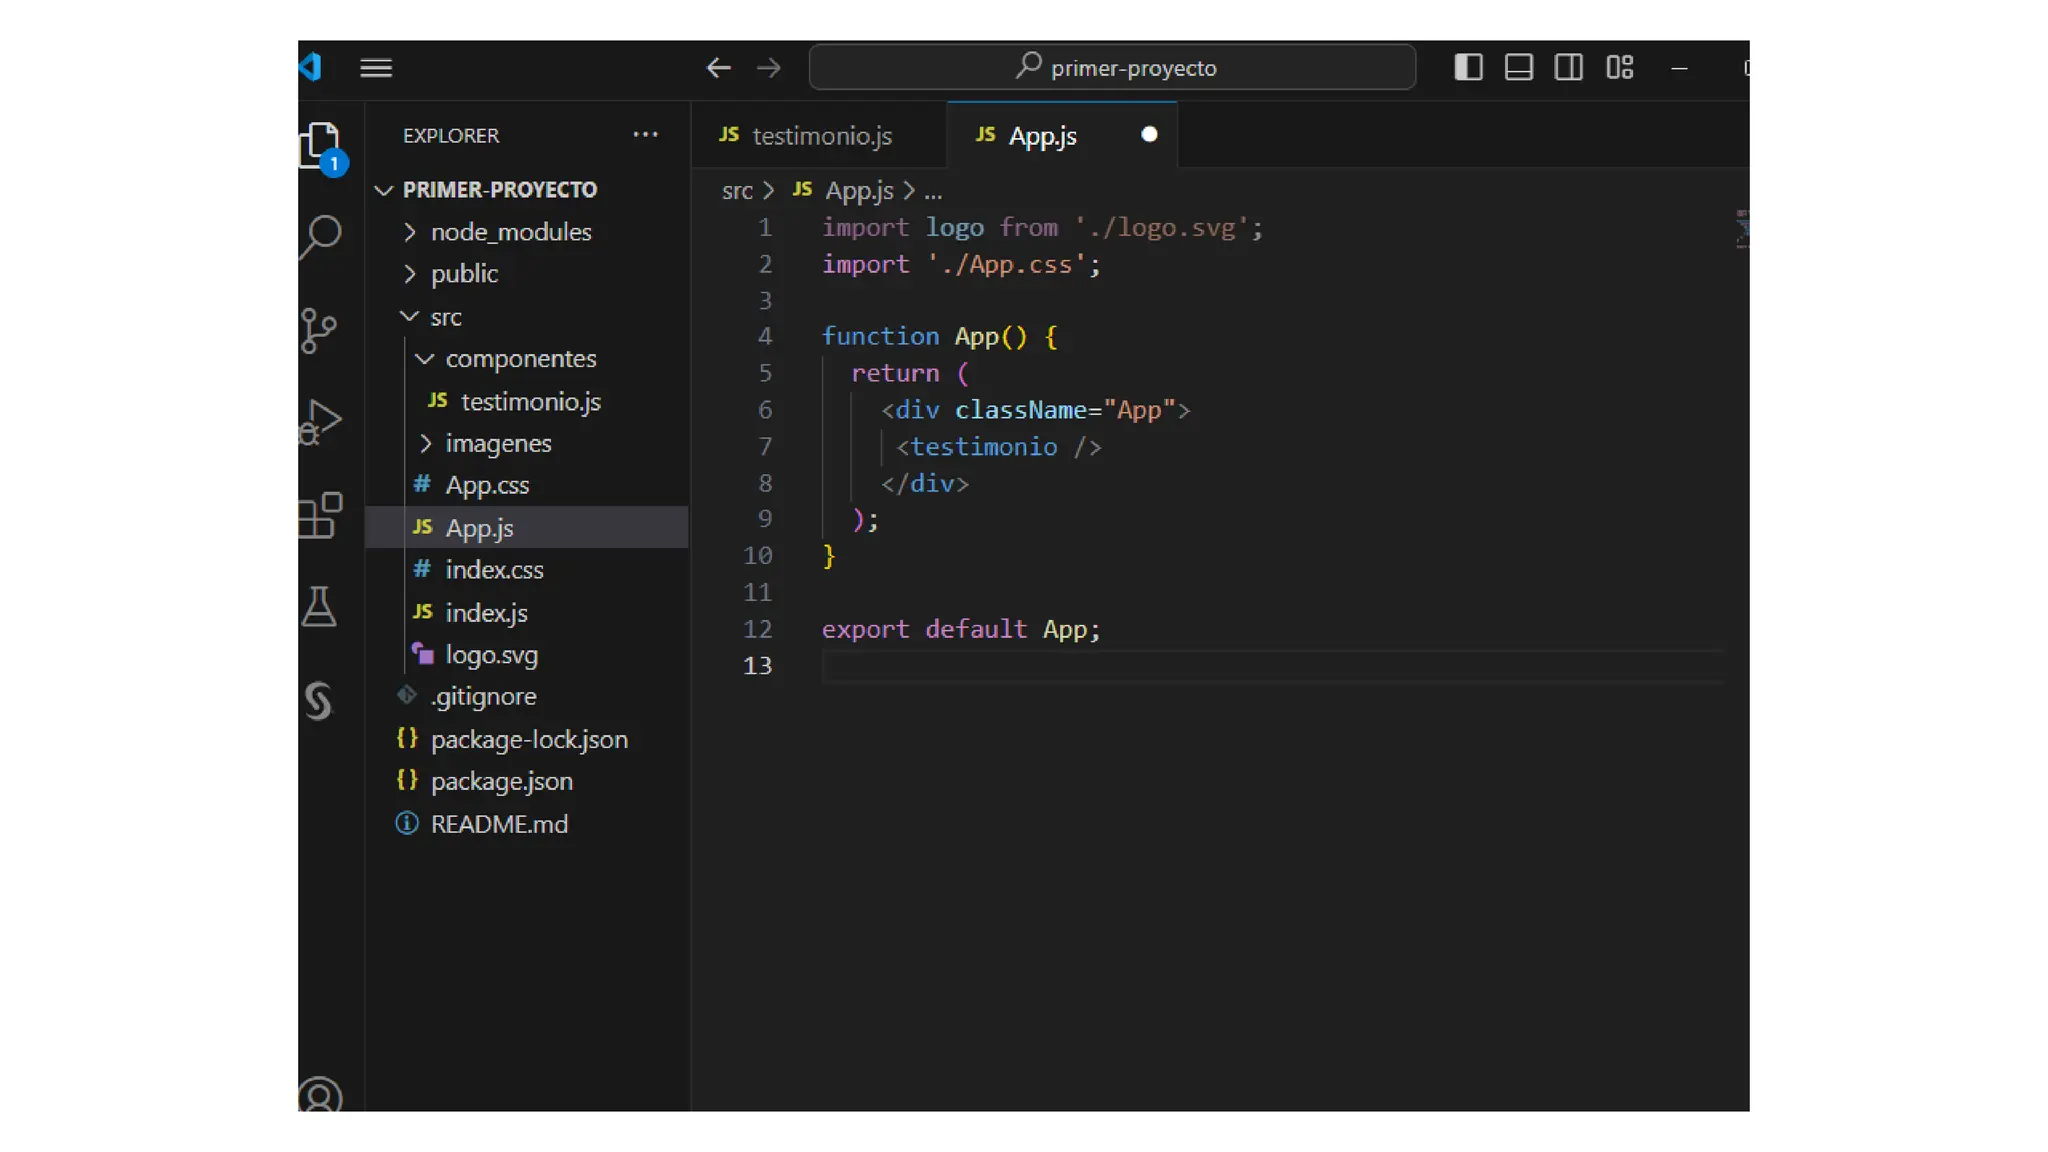Click the unsaved dot on App.js tab
2048x1152 pixels.
click(x=1149, y=134)
